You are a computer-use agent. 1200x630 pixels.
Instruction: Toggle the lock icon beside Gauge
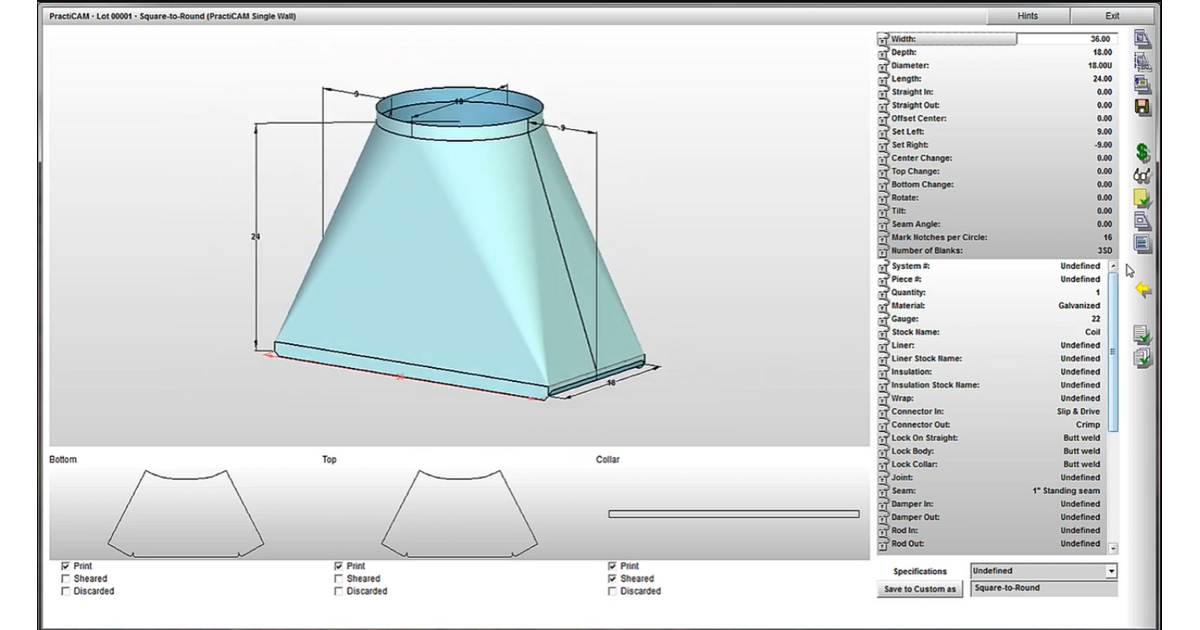(x=883, y=320)
